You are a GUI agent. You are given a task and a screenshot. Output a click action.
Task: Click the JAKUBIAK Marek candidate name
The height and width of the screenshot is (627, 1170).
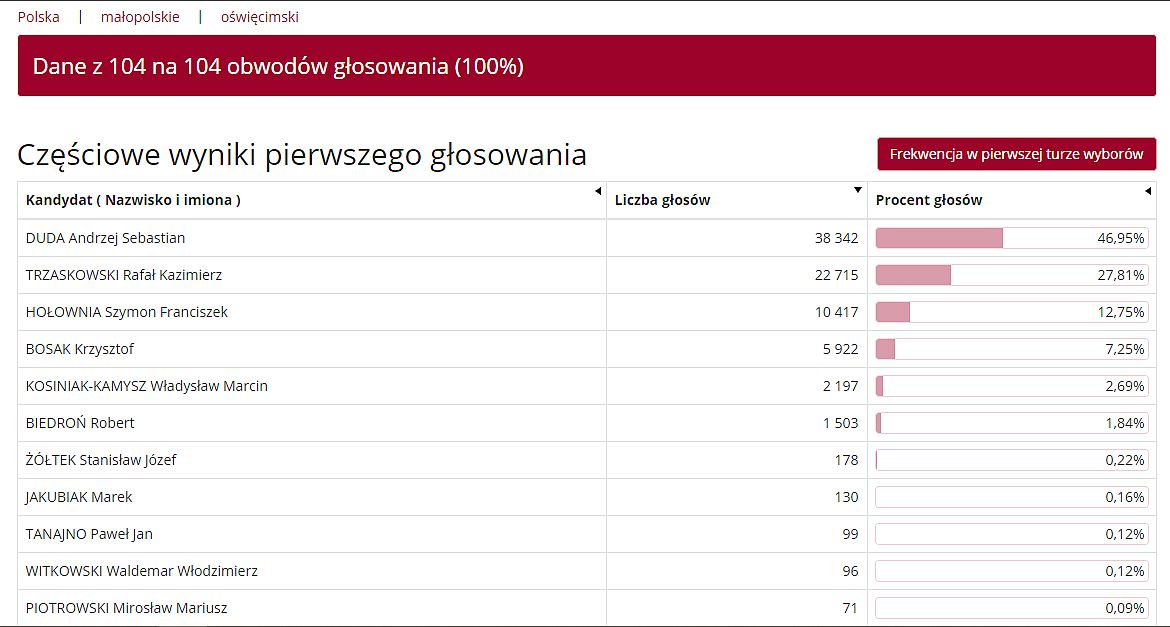tap(79, 497)
